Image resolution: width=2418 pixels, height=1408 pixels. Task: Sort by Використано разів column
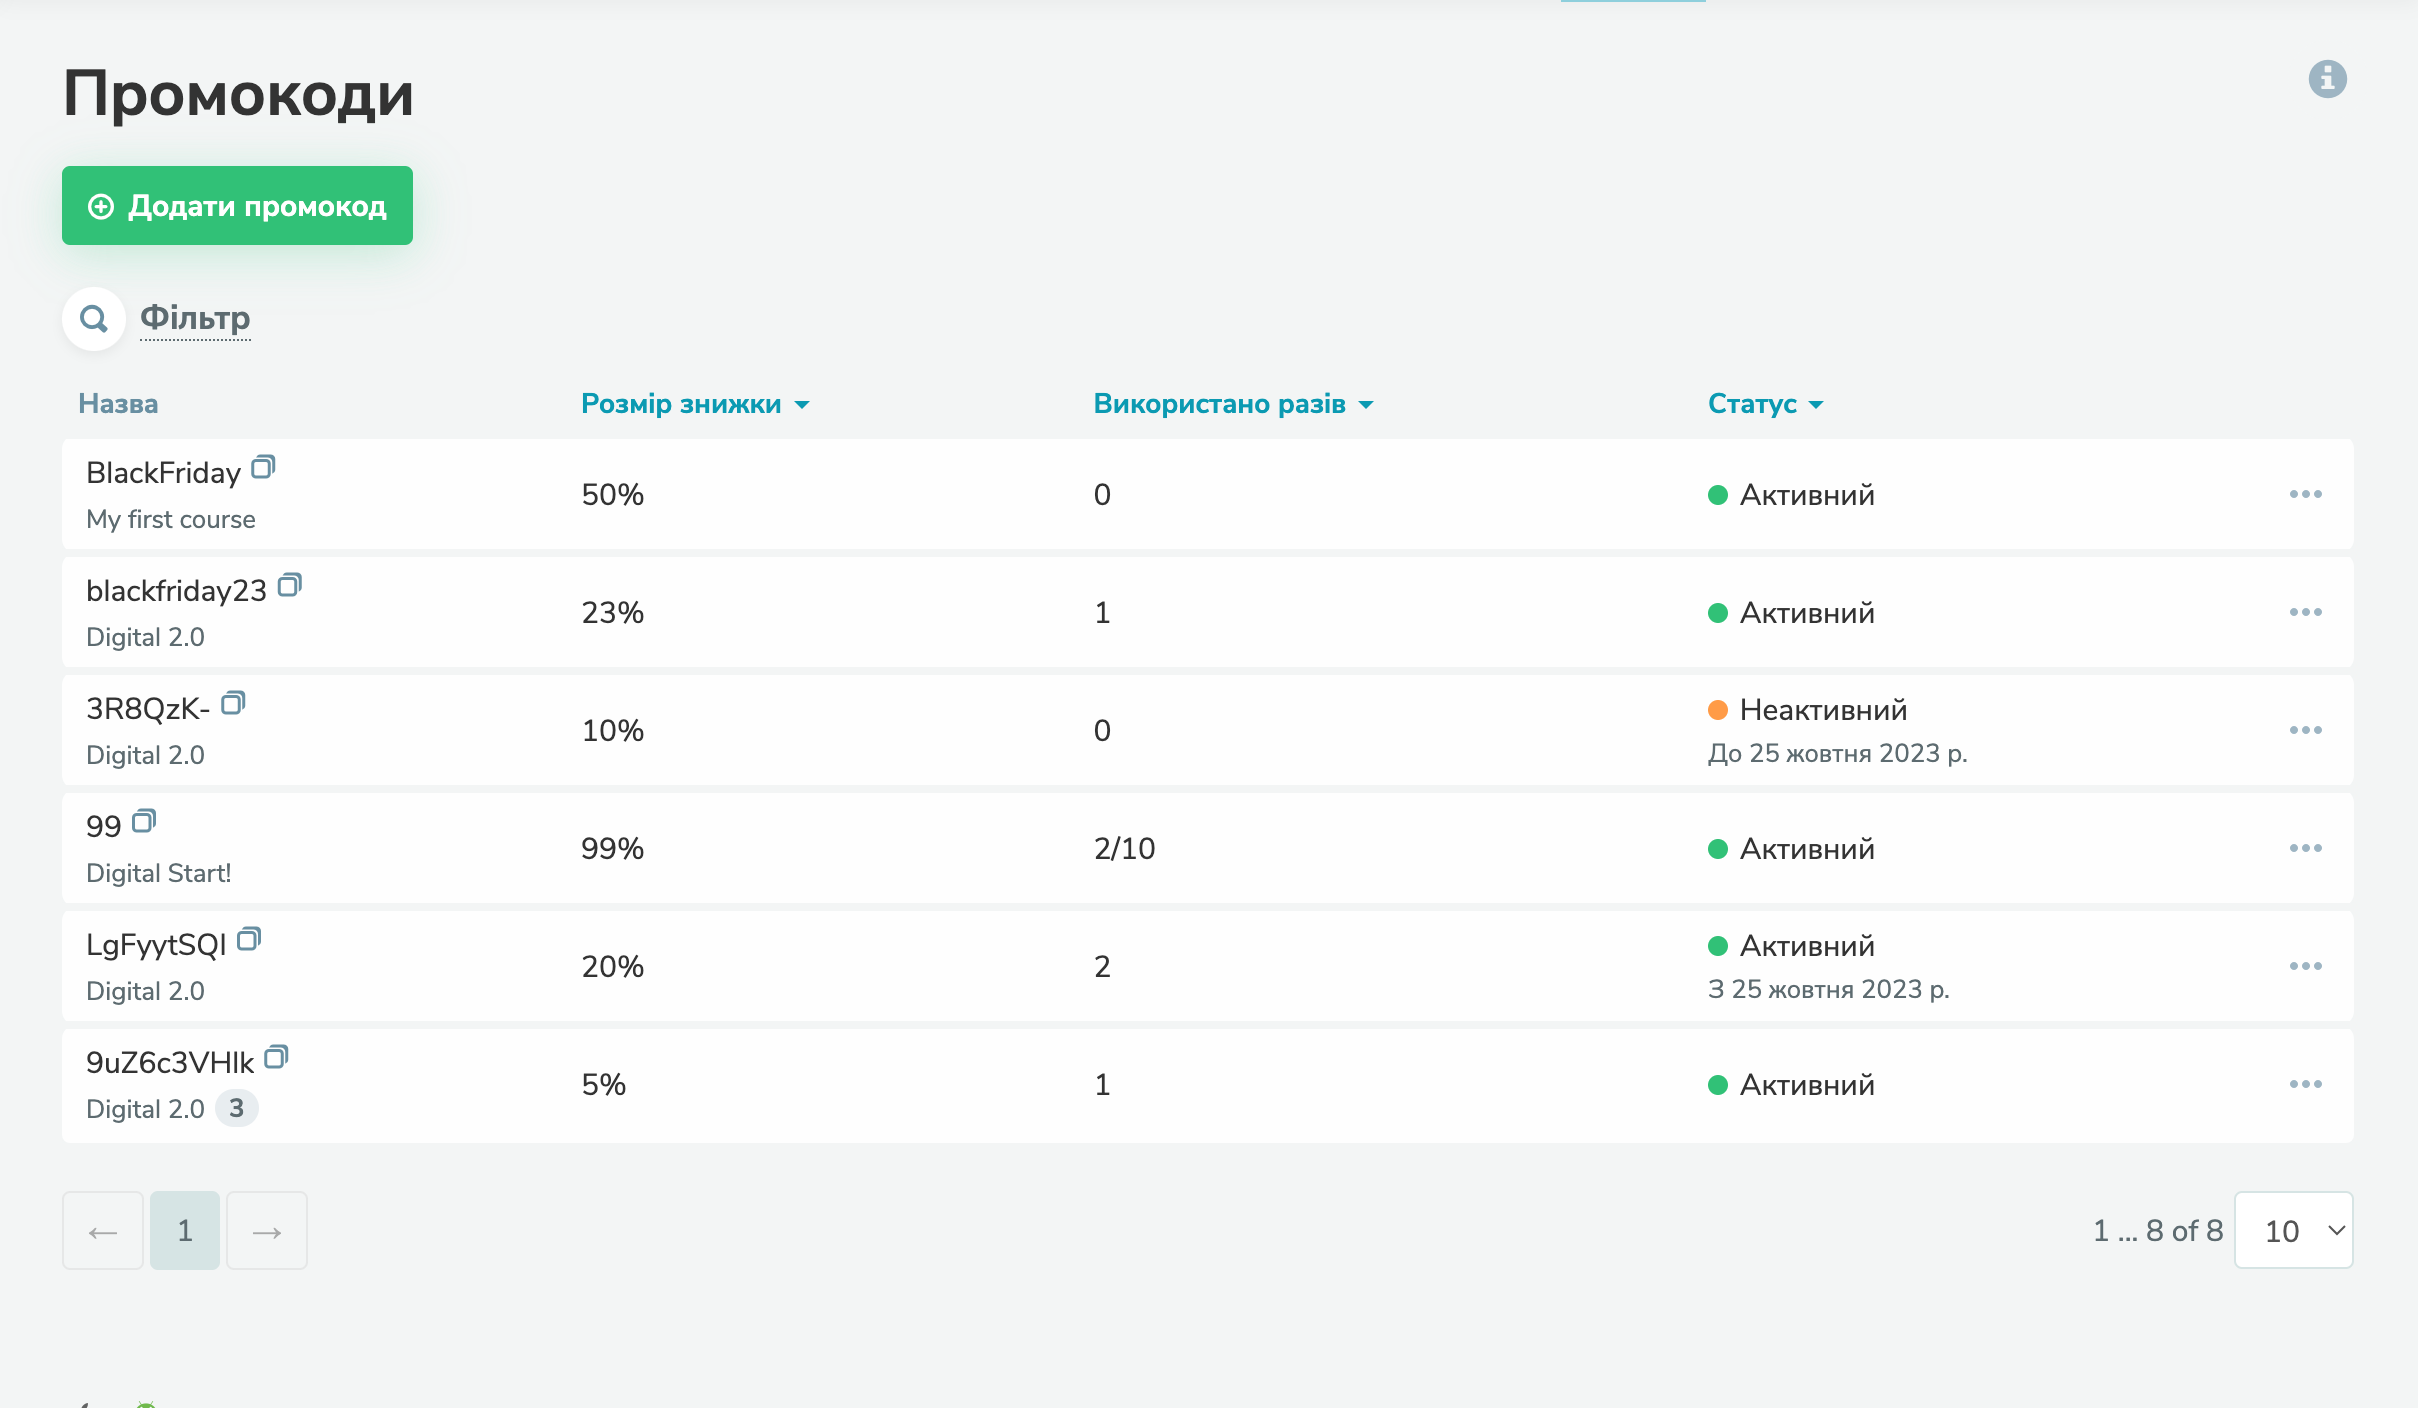click(x=1232, y=404)
